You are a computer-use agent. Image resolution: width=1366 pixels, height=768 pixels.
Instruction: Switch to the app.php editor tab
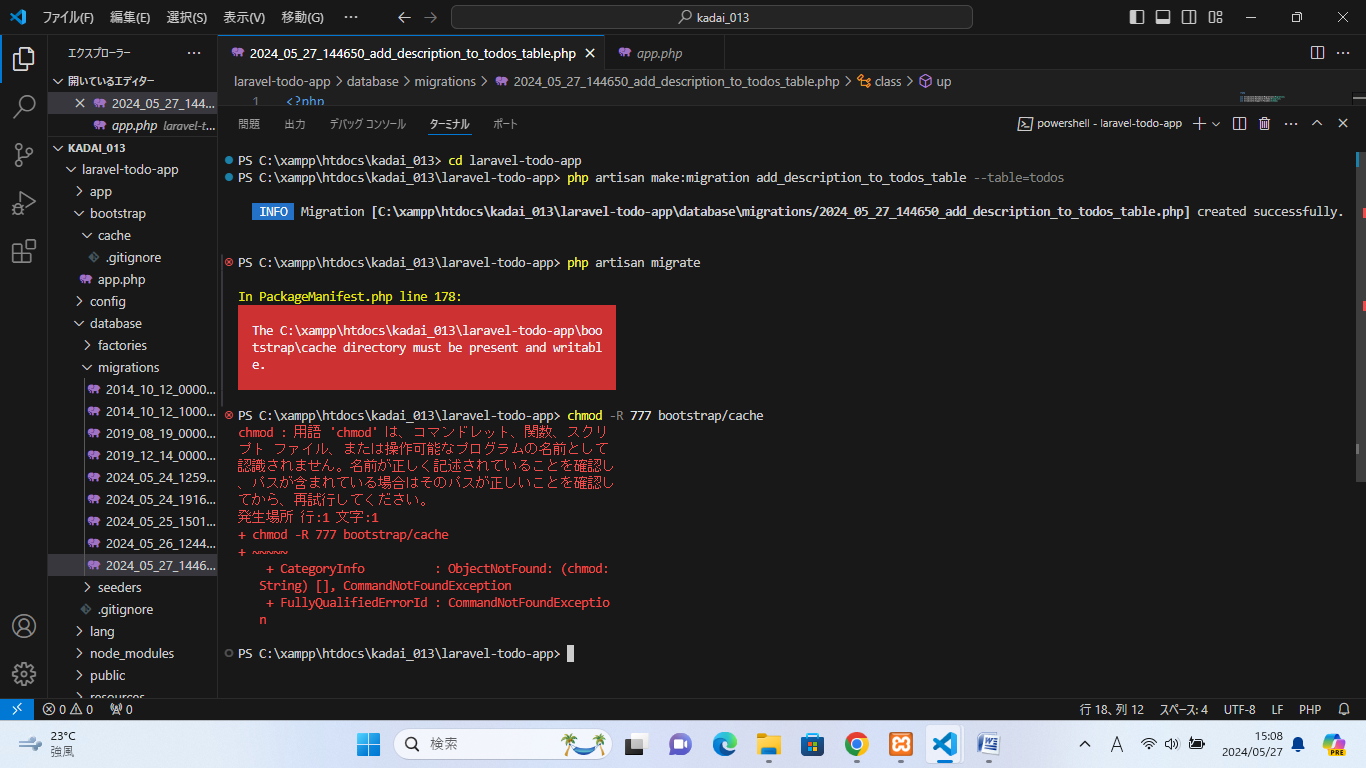coord(664,52)
